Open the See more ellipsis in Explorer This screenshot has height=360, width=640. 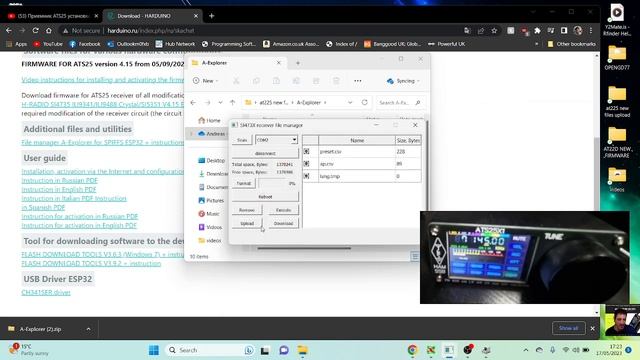358,81
